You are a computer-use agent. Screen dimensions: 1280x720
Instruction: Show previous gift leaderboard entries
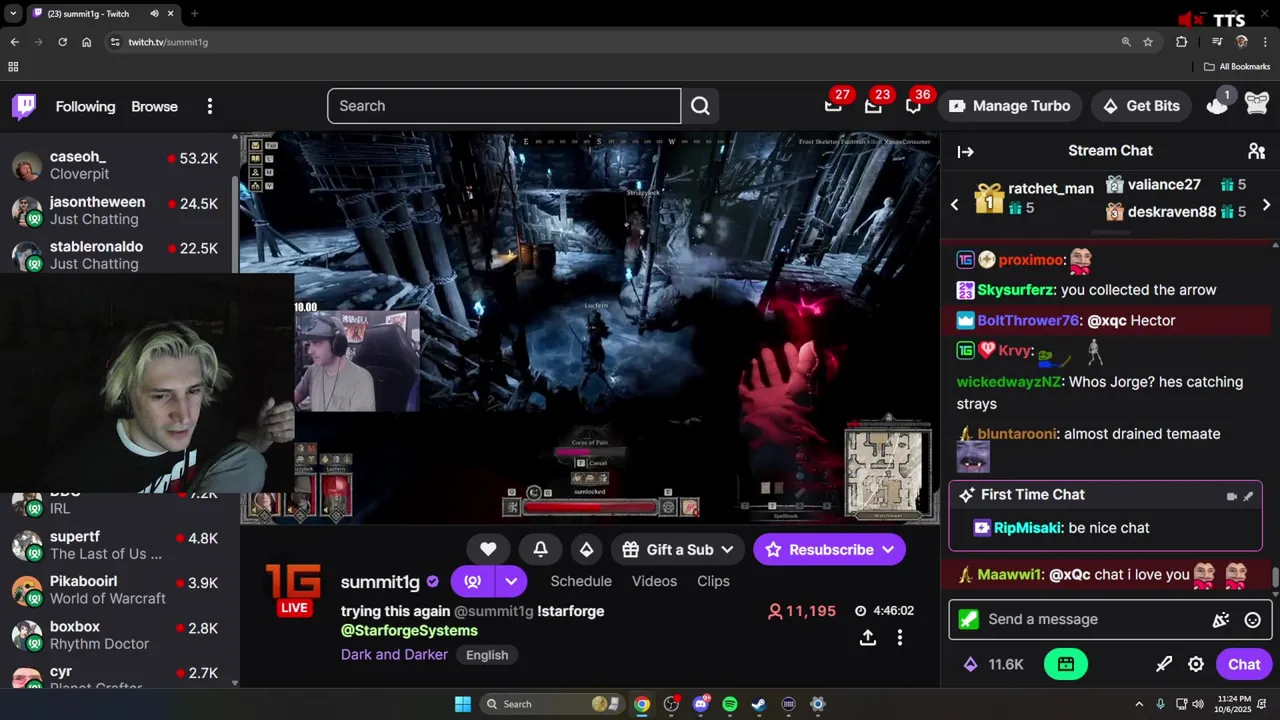click(954, 204)
